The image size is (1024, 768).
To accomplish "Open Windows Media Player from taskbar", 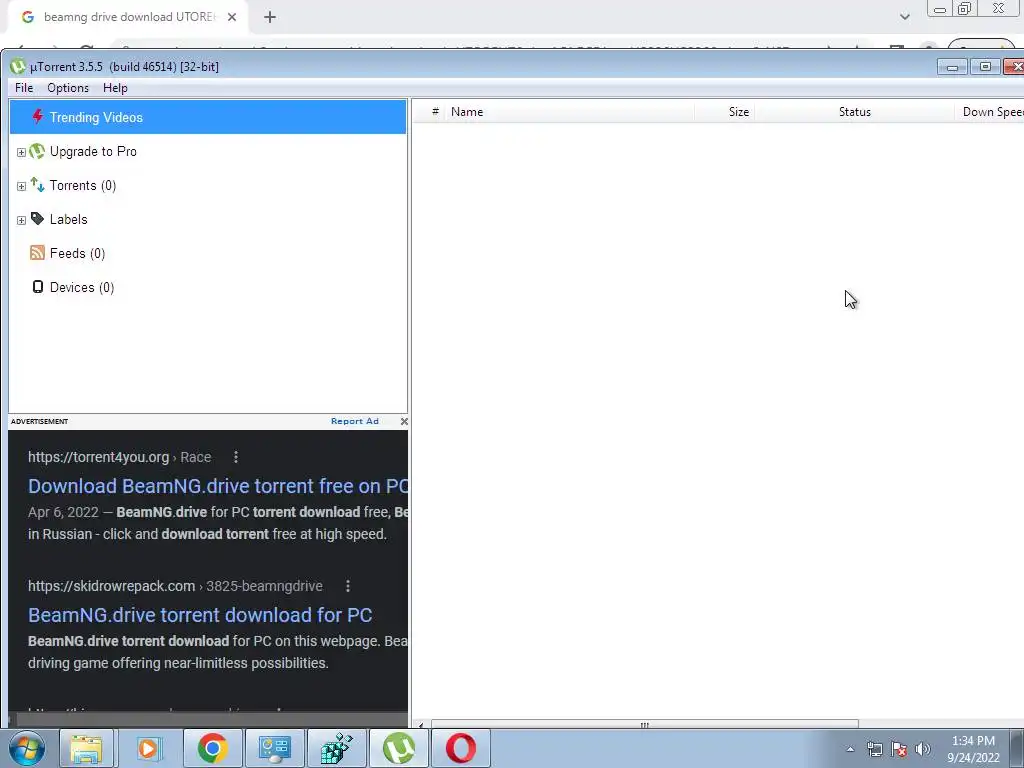I will [x=148, y=748].
